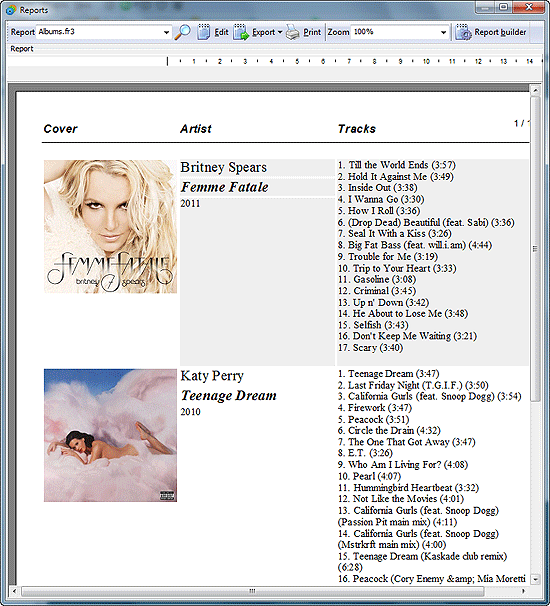The height and width of the screenshot is (606, 550).
Task: Click the Edit button label
Action: 221,32
